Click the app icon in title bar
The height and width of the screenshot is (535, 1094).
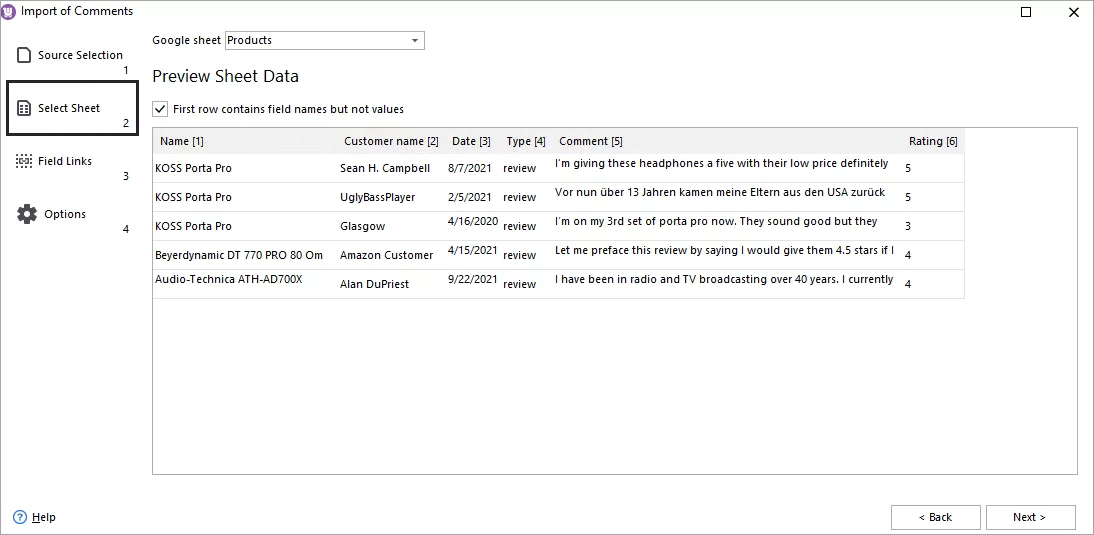point(10,11)
